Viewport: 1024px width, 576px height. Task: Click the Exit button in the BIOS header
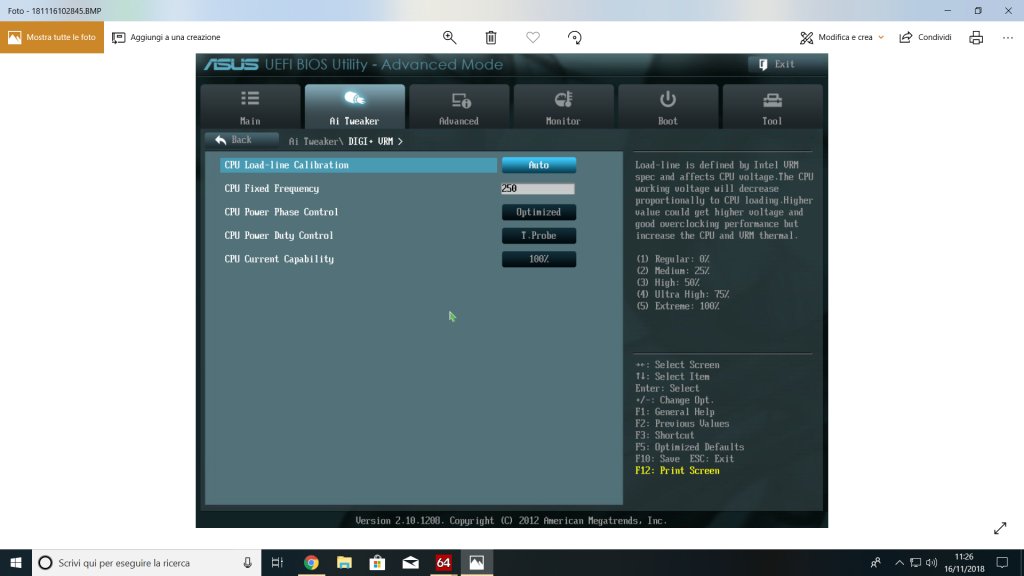click(x=777, y=64)
